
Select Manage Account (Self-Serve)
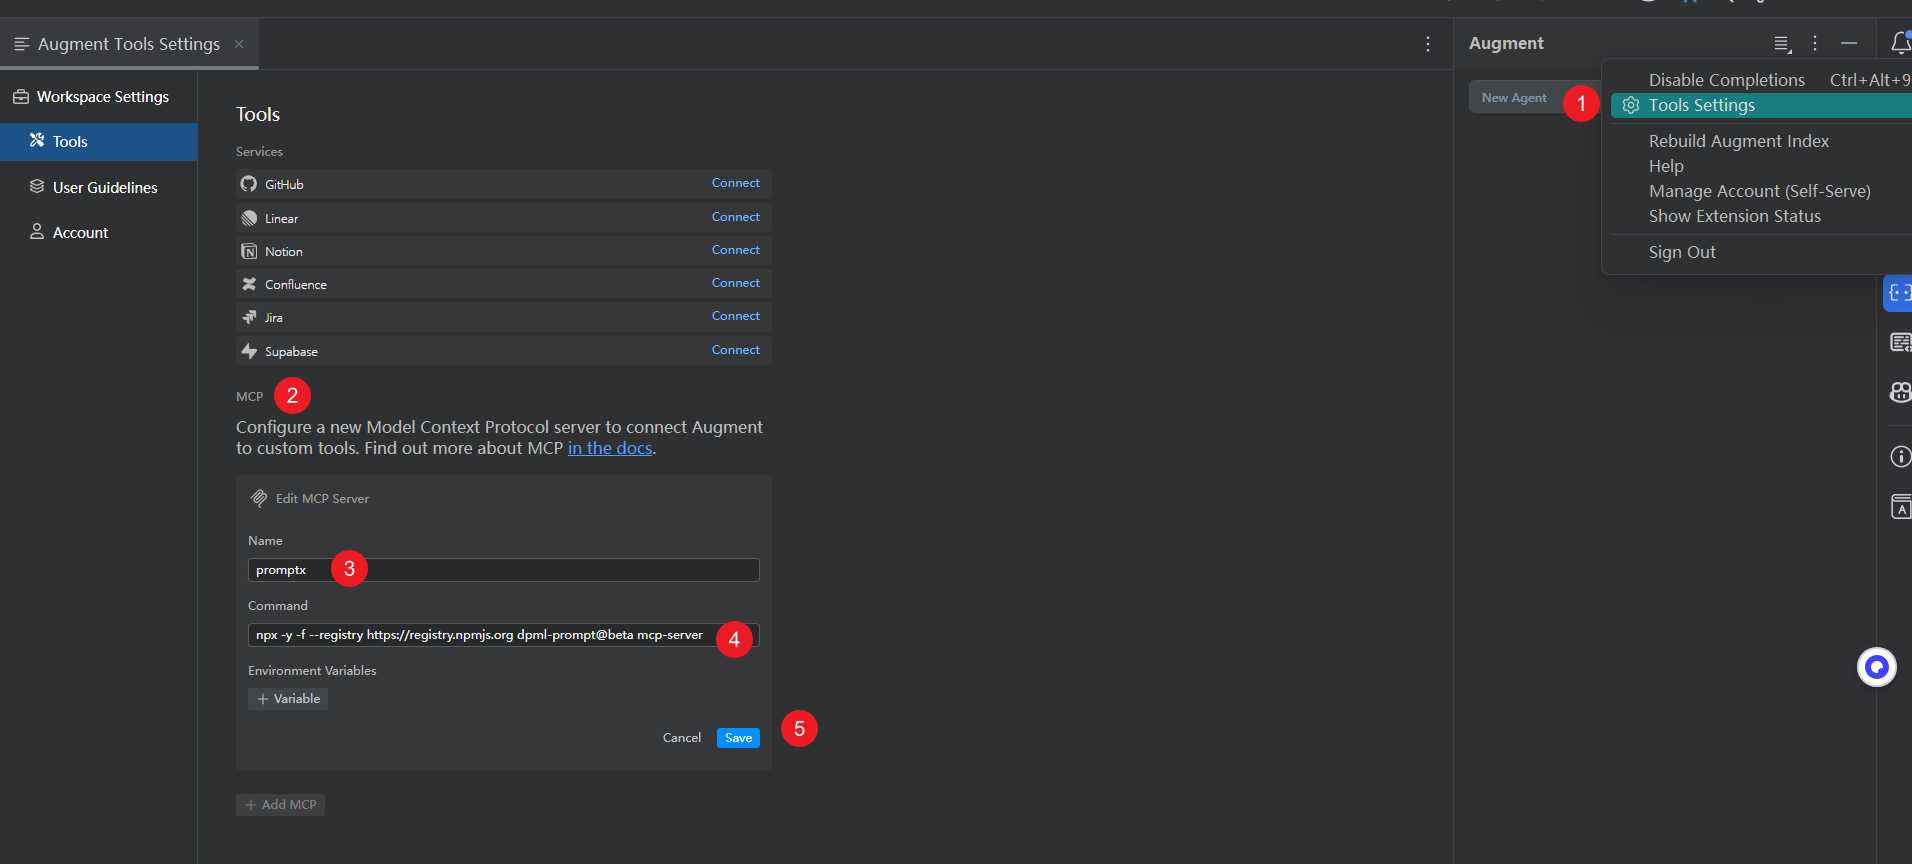(x=1761, y=191)
